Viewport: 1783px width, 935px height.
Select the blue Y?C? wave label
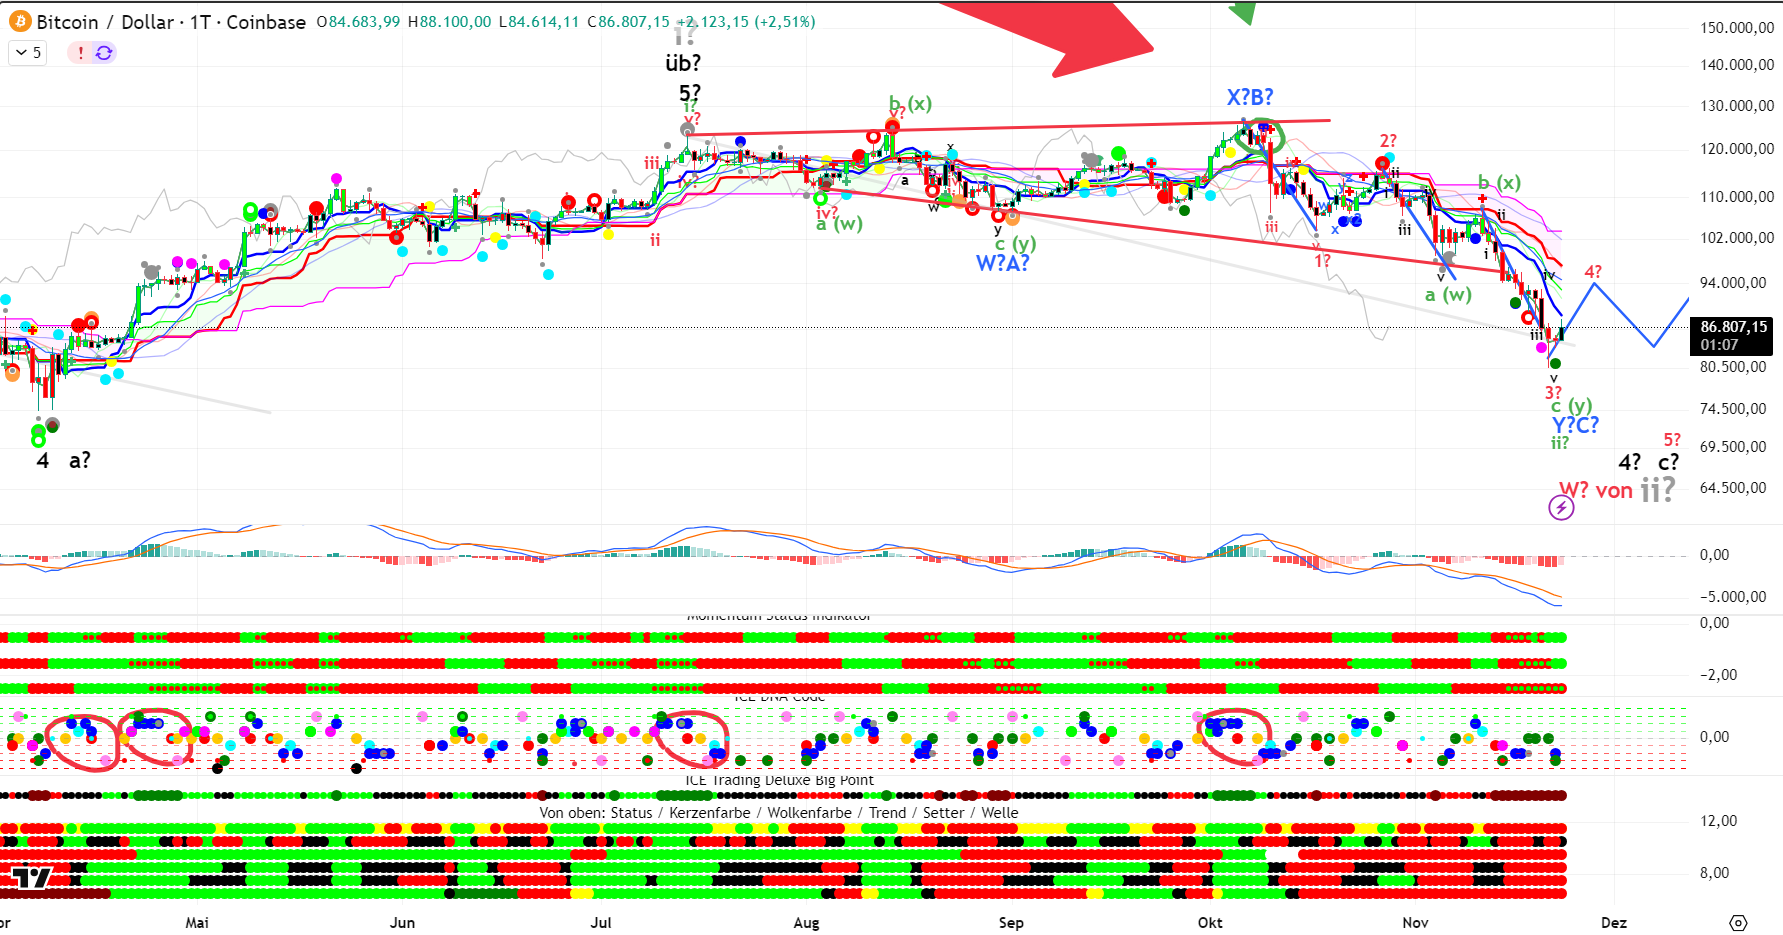1575,425
